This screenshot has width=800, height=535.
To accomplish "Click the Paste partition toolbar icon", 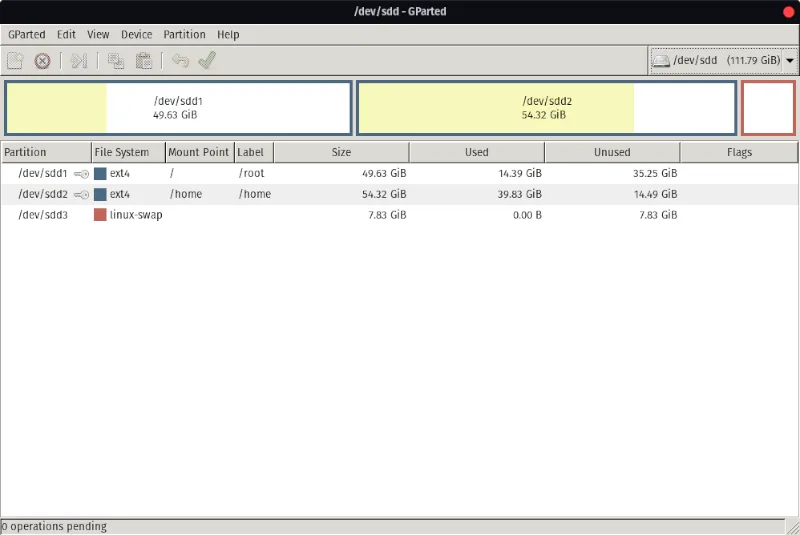I will pos(143,61).
